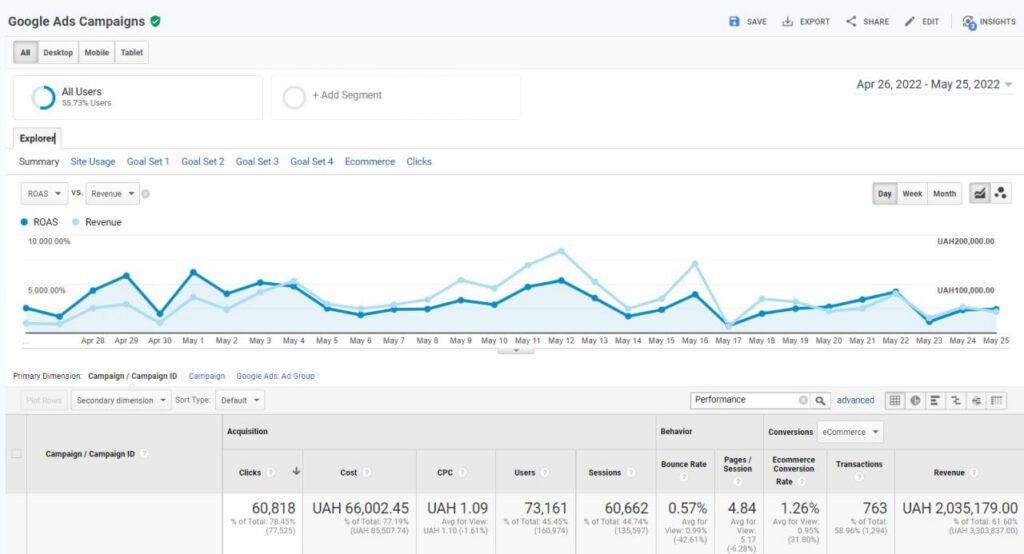The height and width of the screenshot is (554, 1024).
Task: Tick the select-all checkbox in table header
Action: tap(16, 454)
